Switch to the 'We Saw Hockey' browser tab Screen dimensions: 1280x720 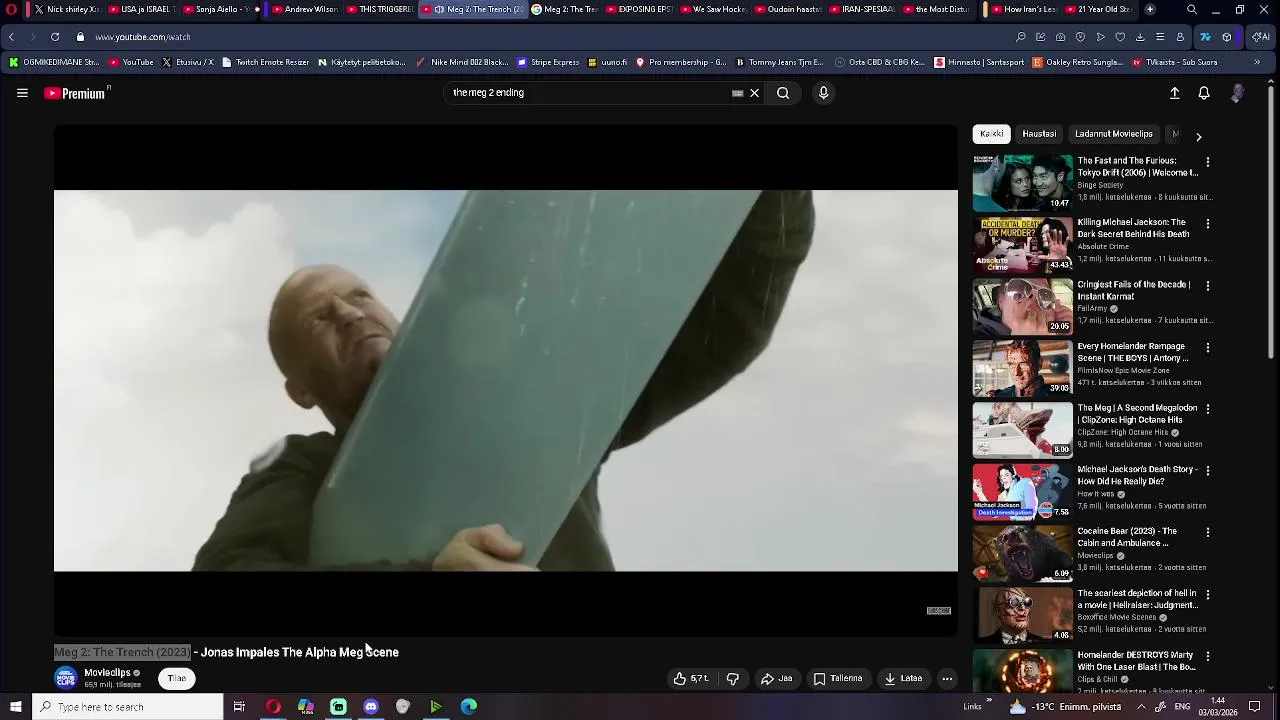click(x=712, y=9)
